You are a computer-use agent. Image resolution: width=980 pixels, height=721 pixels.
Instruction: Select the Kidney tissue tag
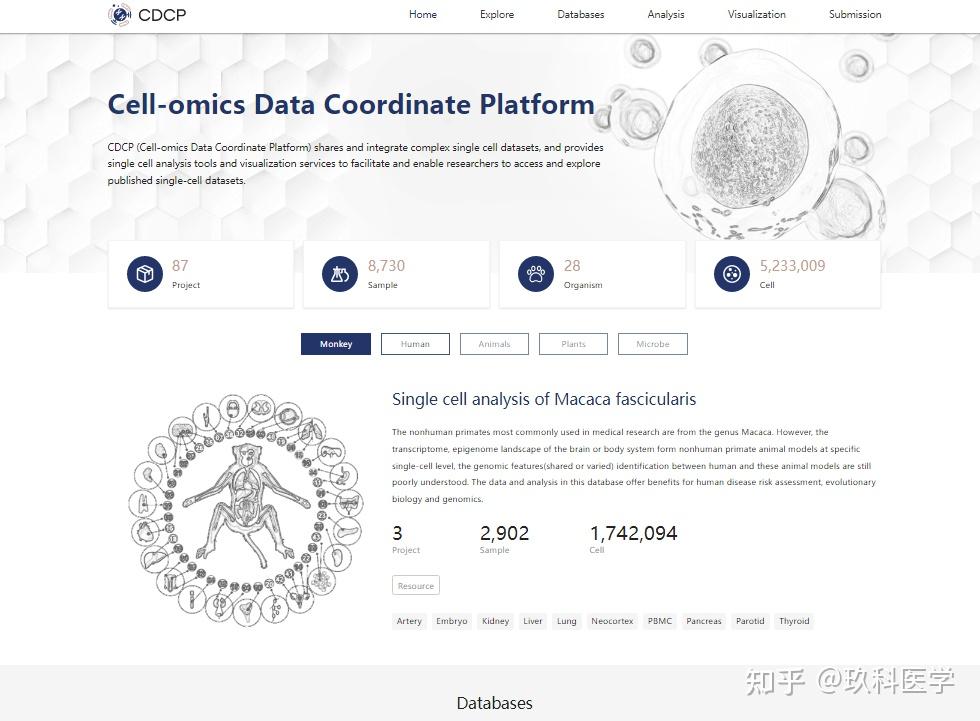495,620
